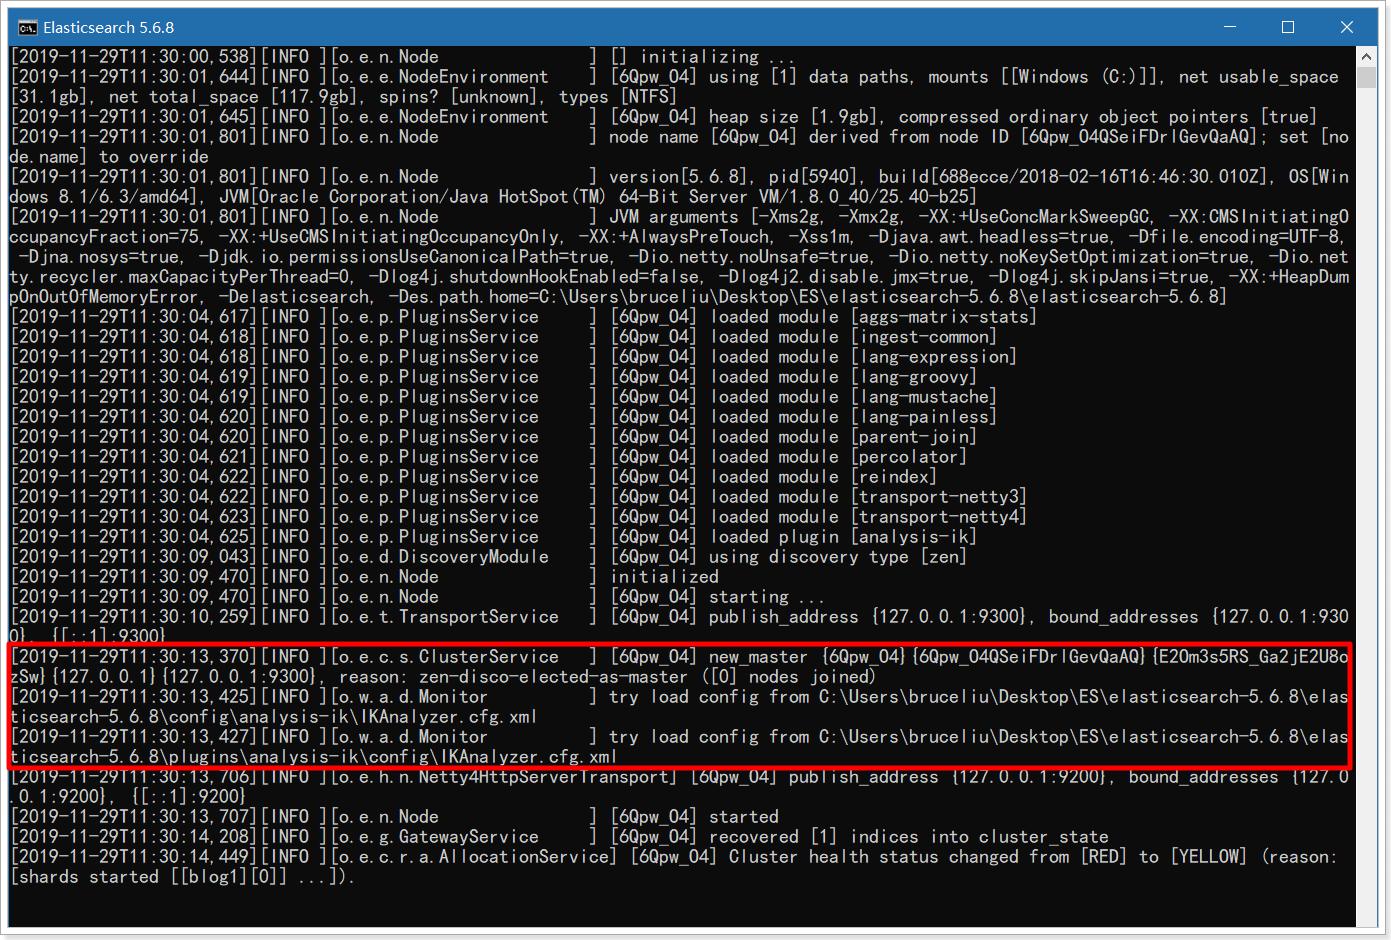Maximize the Elasticsearch console window
1391x940 pixels.
point(1288,27)
